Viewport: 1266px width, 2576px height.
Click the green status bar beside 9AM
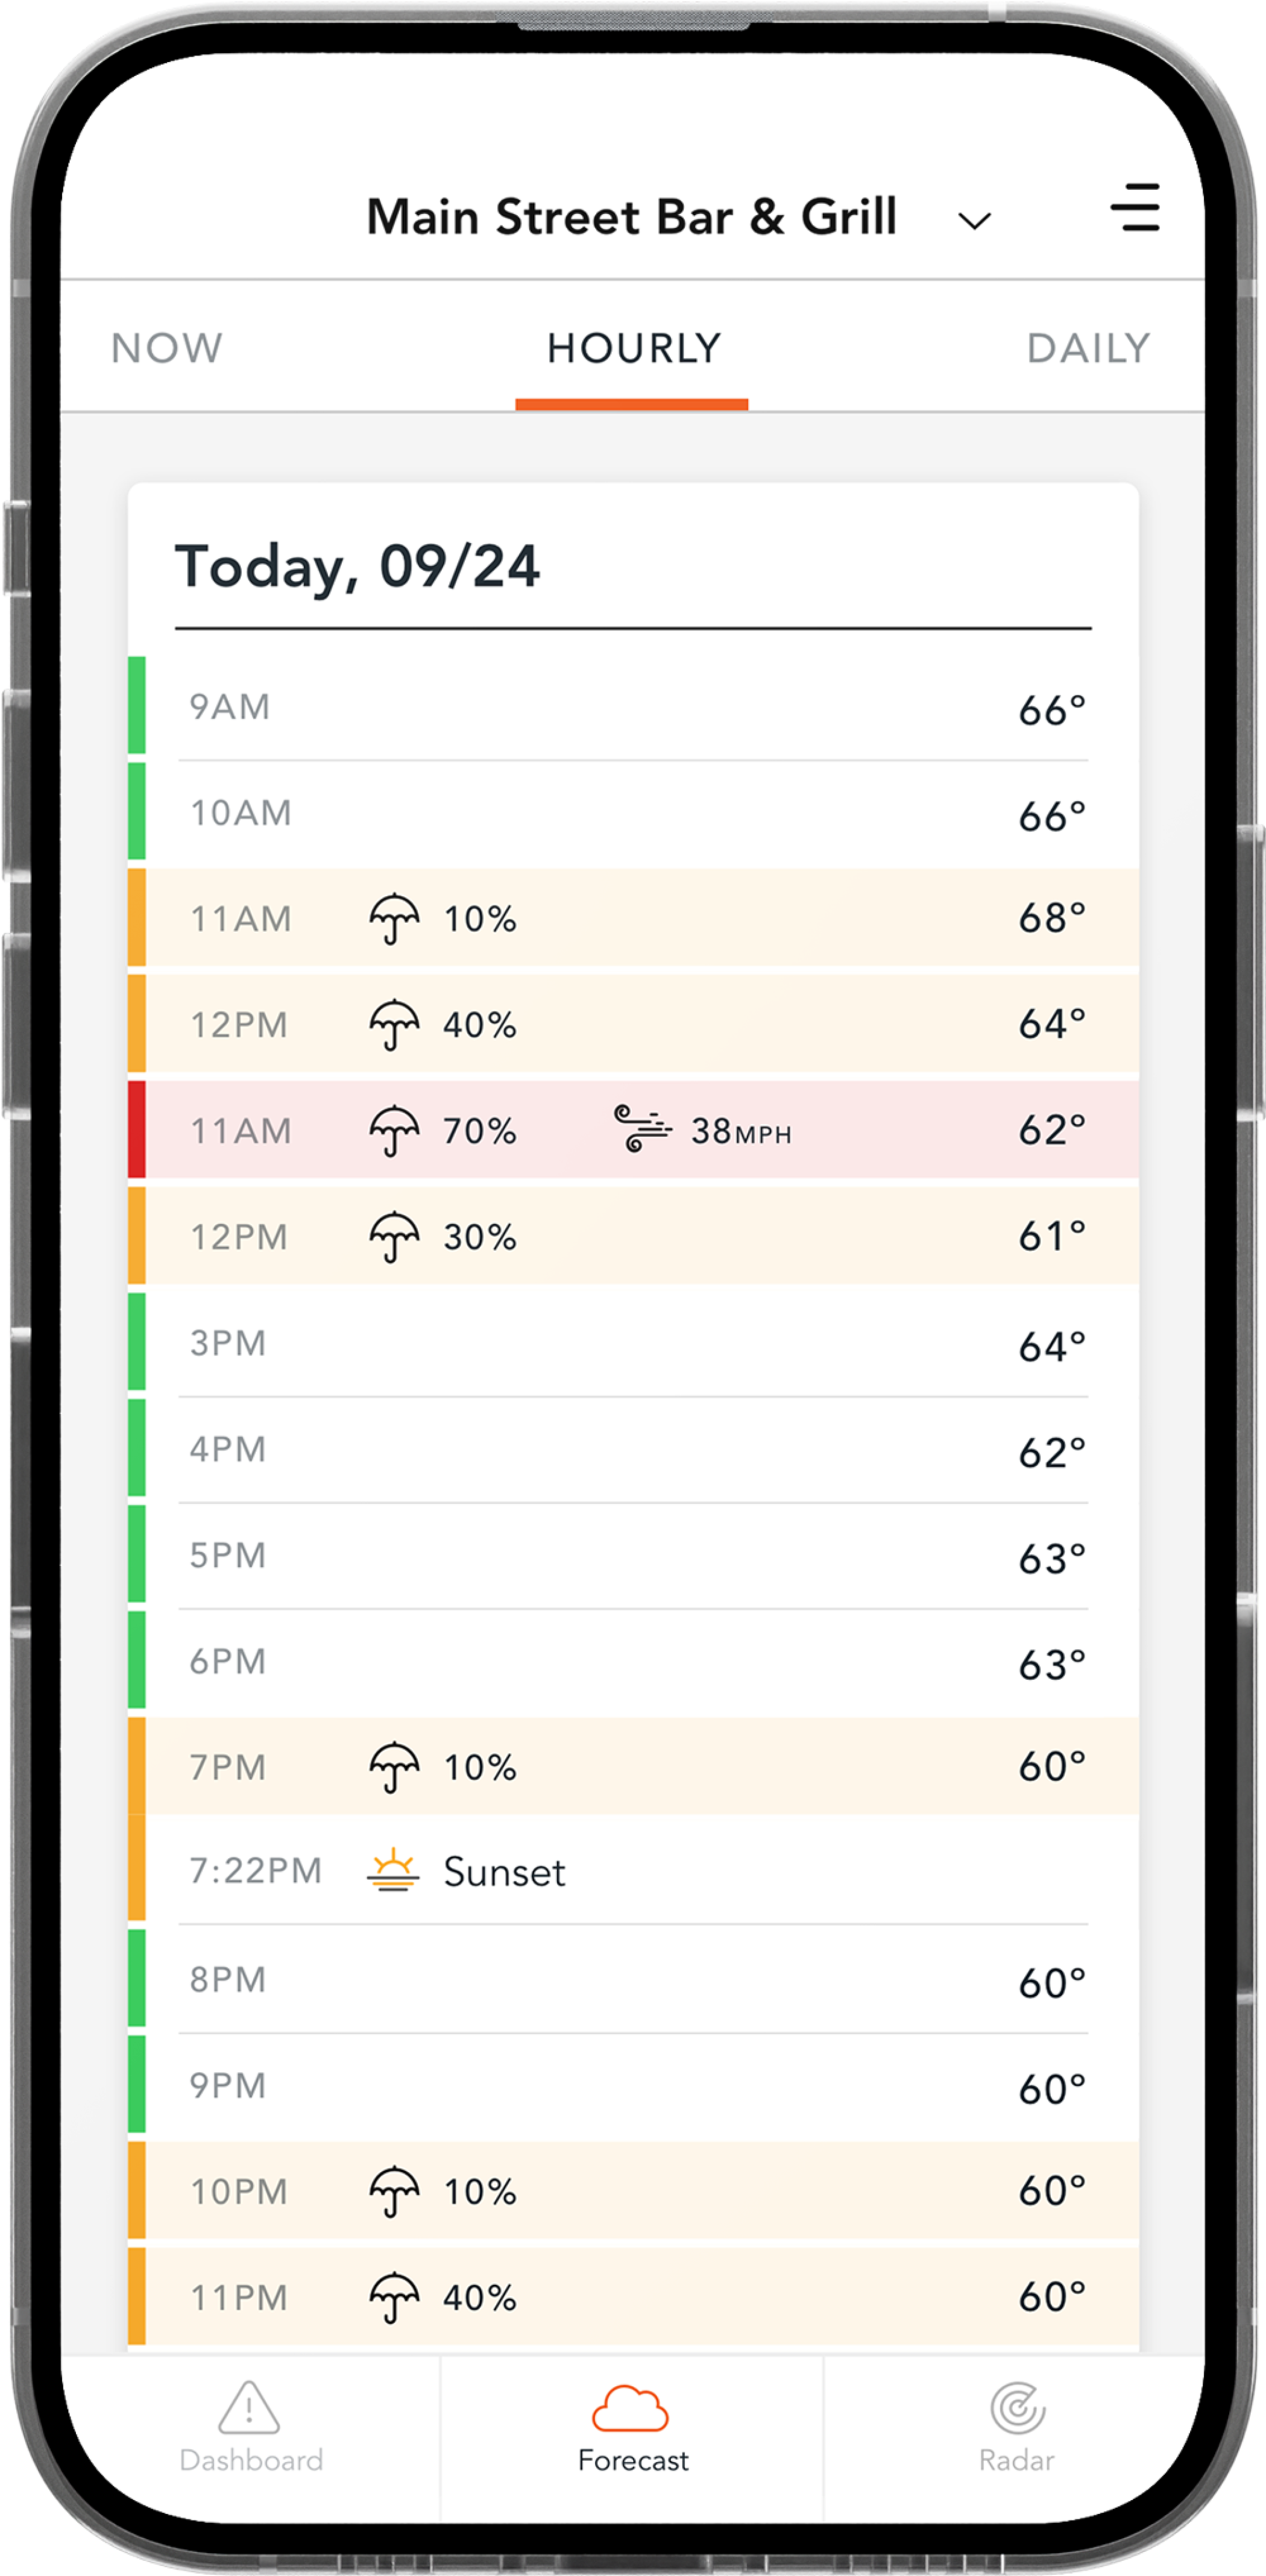[137, 705]
